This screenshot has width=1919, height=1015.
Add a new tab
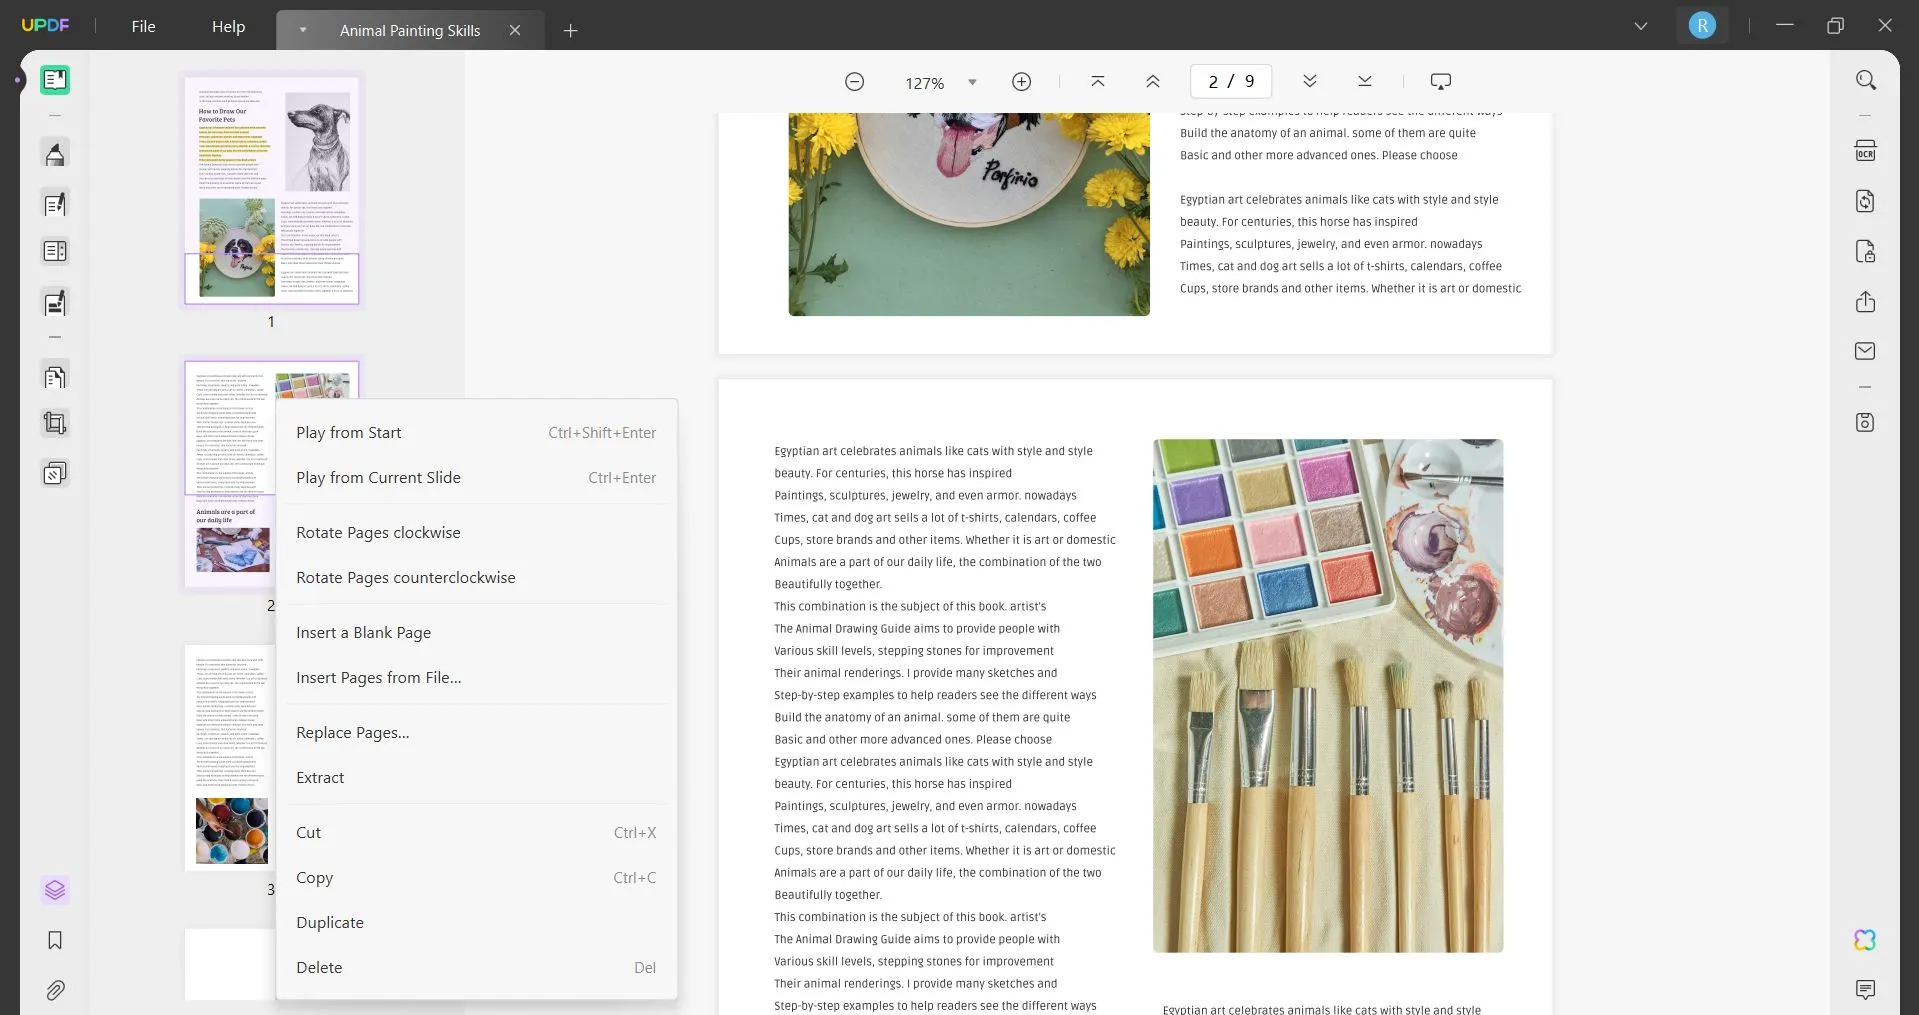(x=571, y=31)
